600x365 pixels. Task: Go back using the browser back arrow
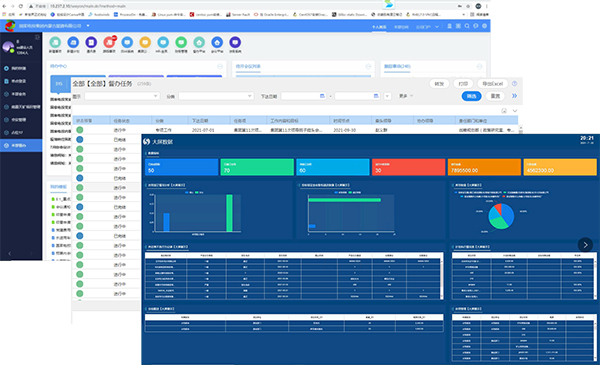pyautogui.click(x=4, y=6)
